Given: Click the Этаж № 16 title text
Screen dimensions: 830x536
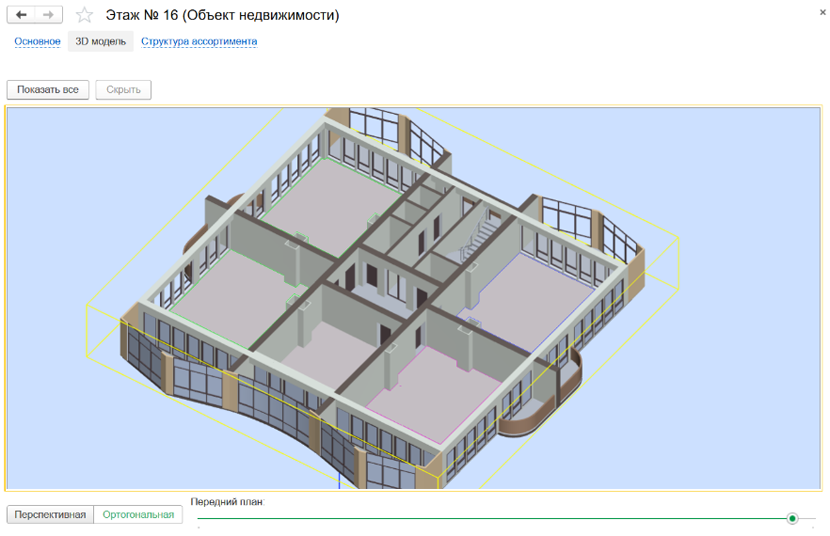Looking at the screenshot, I should [222, 15].
